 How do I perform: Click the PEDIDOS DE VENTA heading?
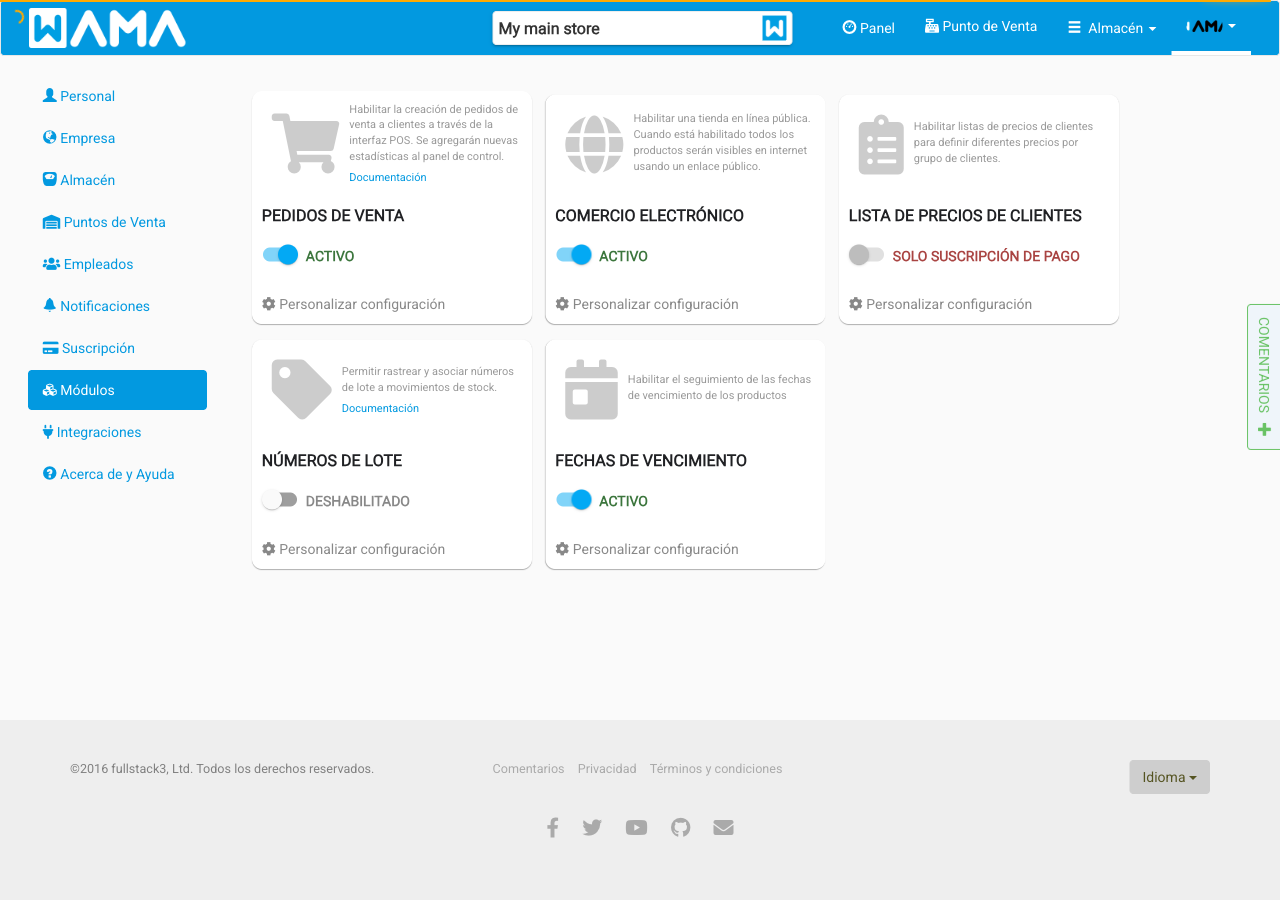click(333, 216)
